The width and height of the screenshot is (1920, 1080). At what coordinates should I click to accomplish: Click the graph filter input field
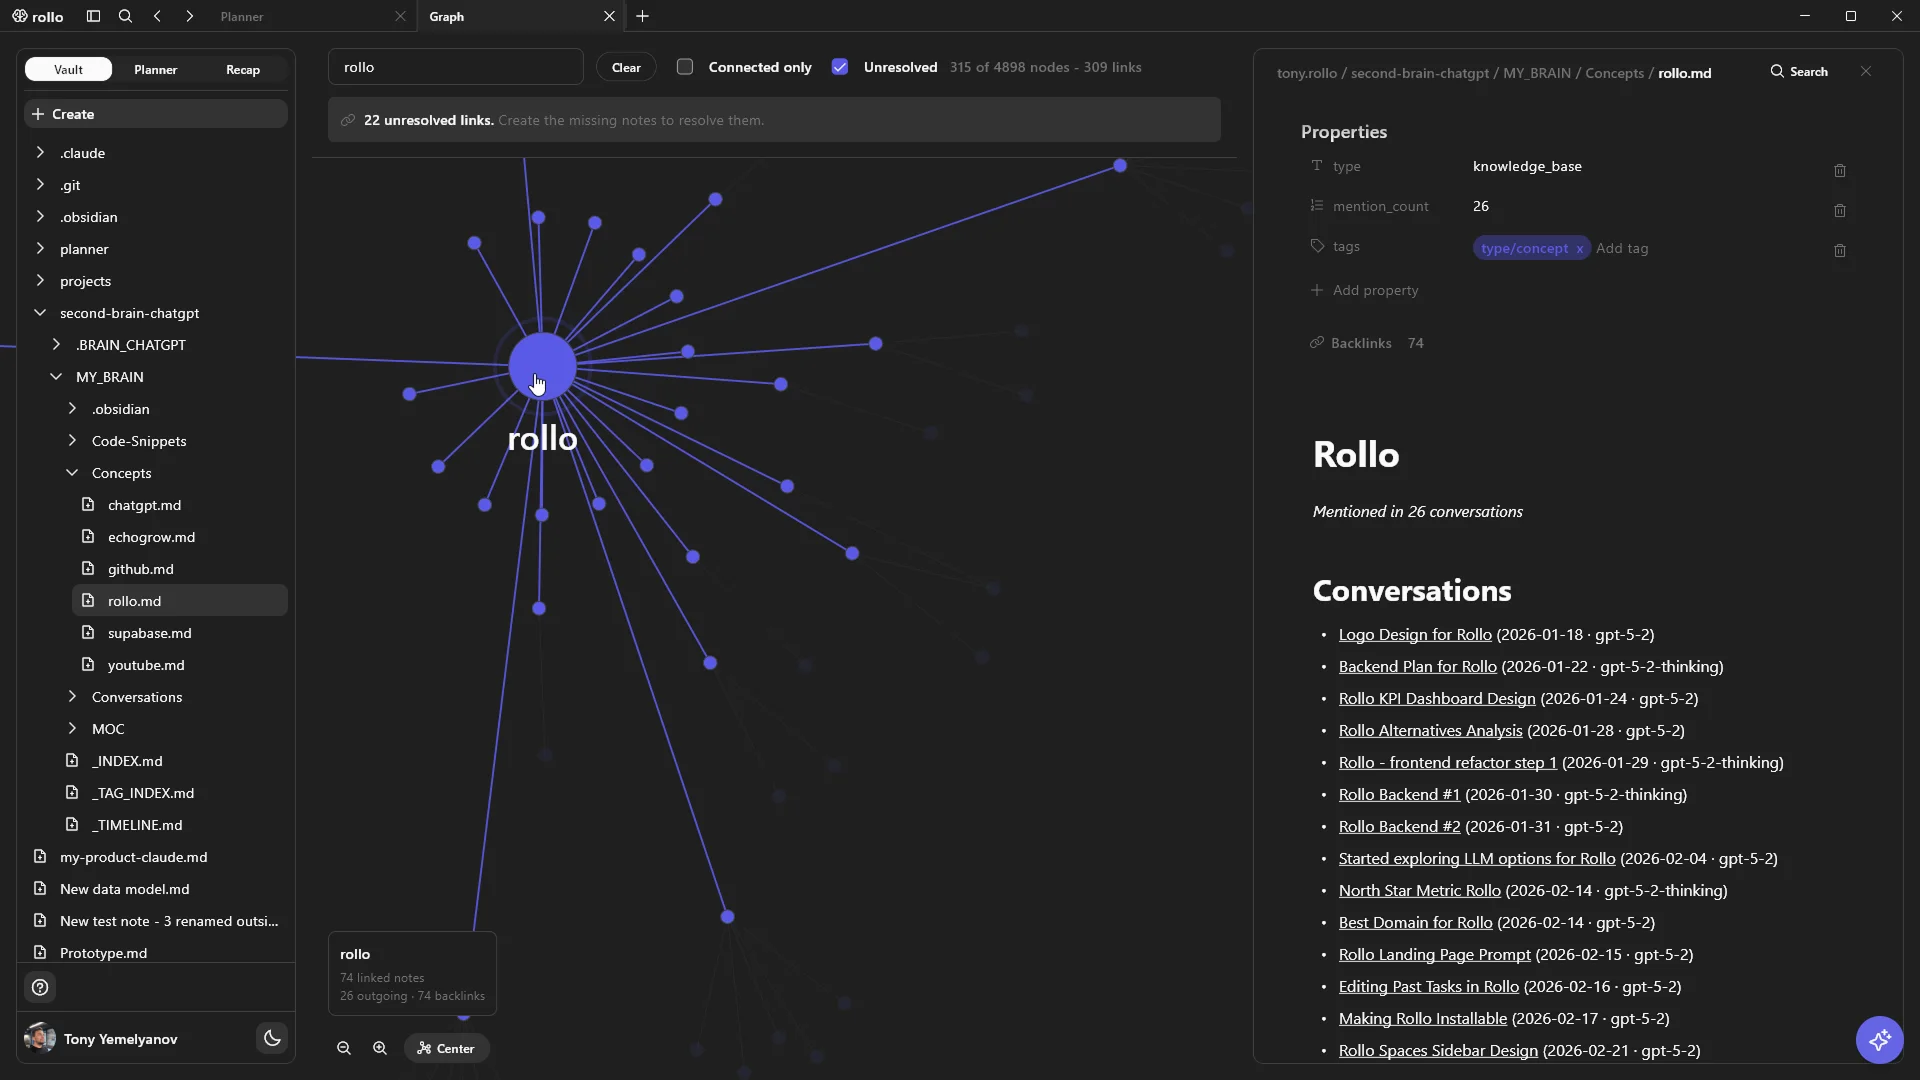(x=456, y=67)
